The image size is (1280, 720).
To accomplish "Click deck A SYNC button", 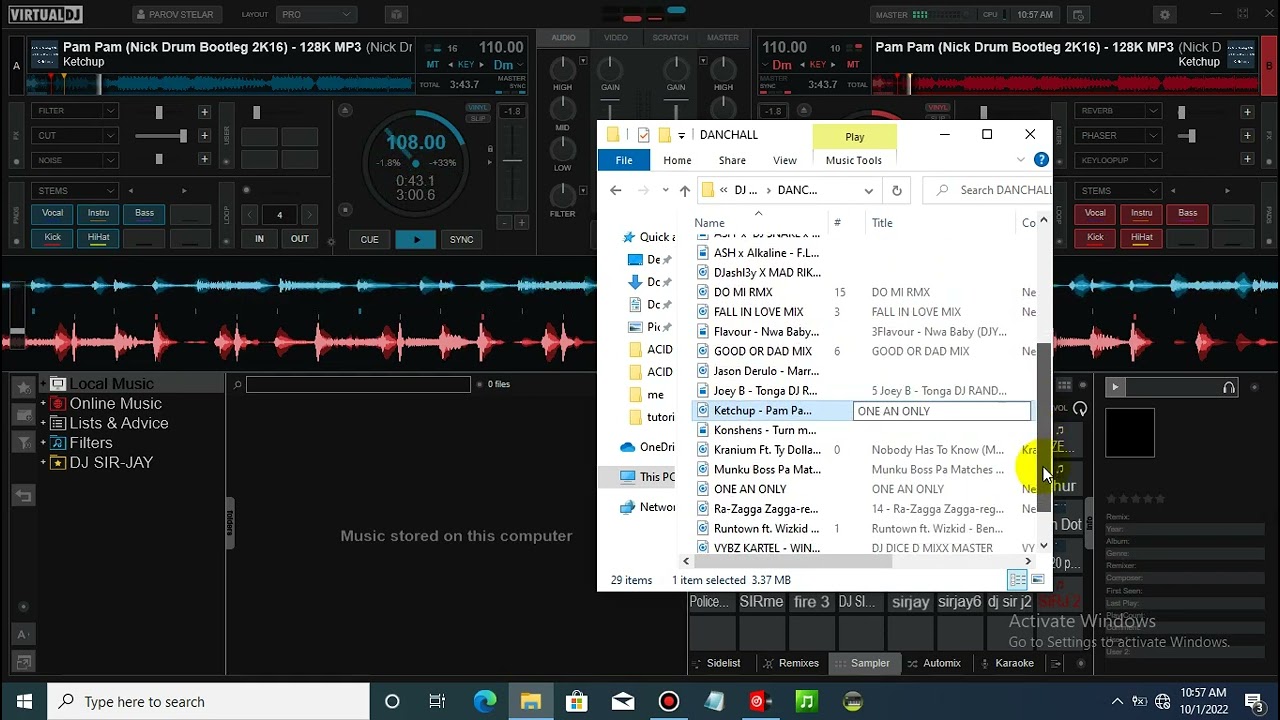I will coord(462,239).
